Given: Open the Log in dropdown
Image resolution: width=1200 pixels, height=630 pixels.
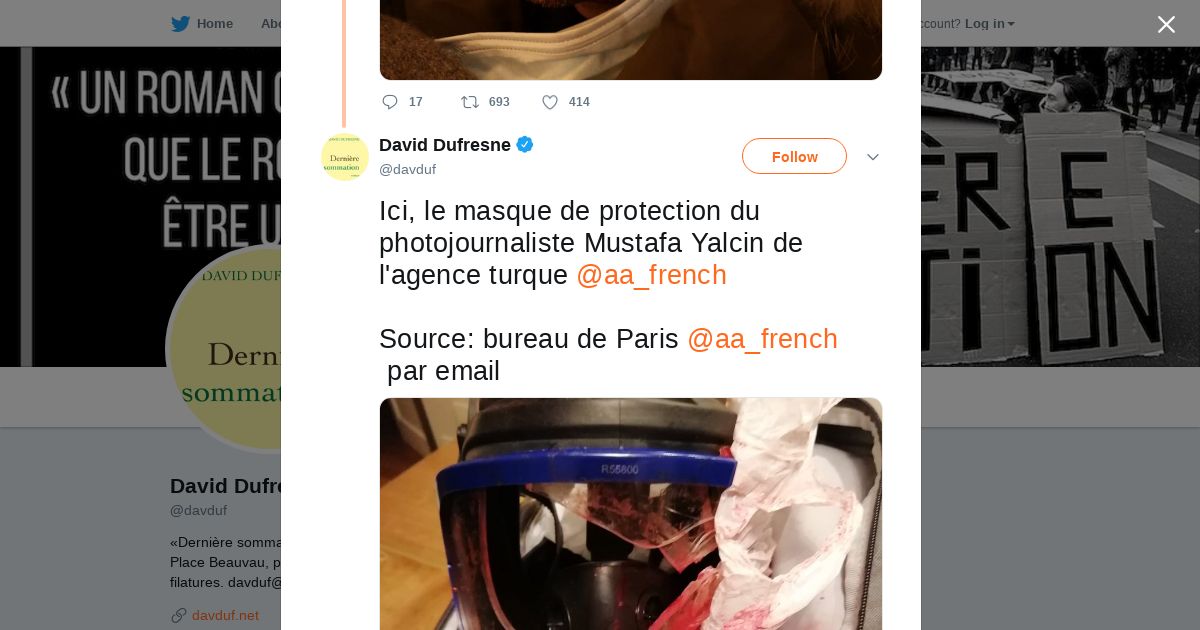Looking at the screenshot, I should [x=990, y=24].
